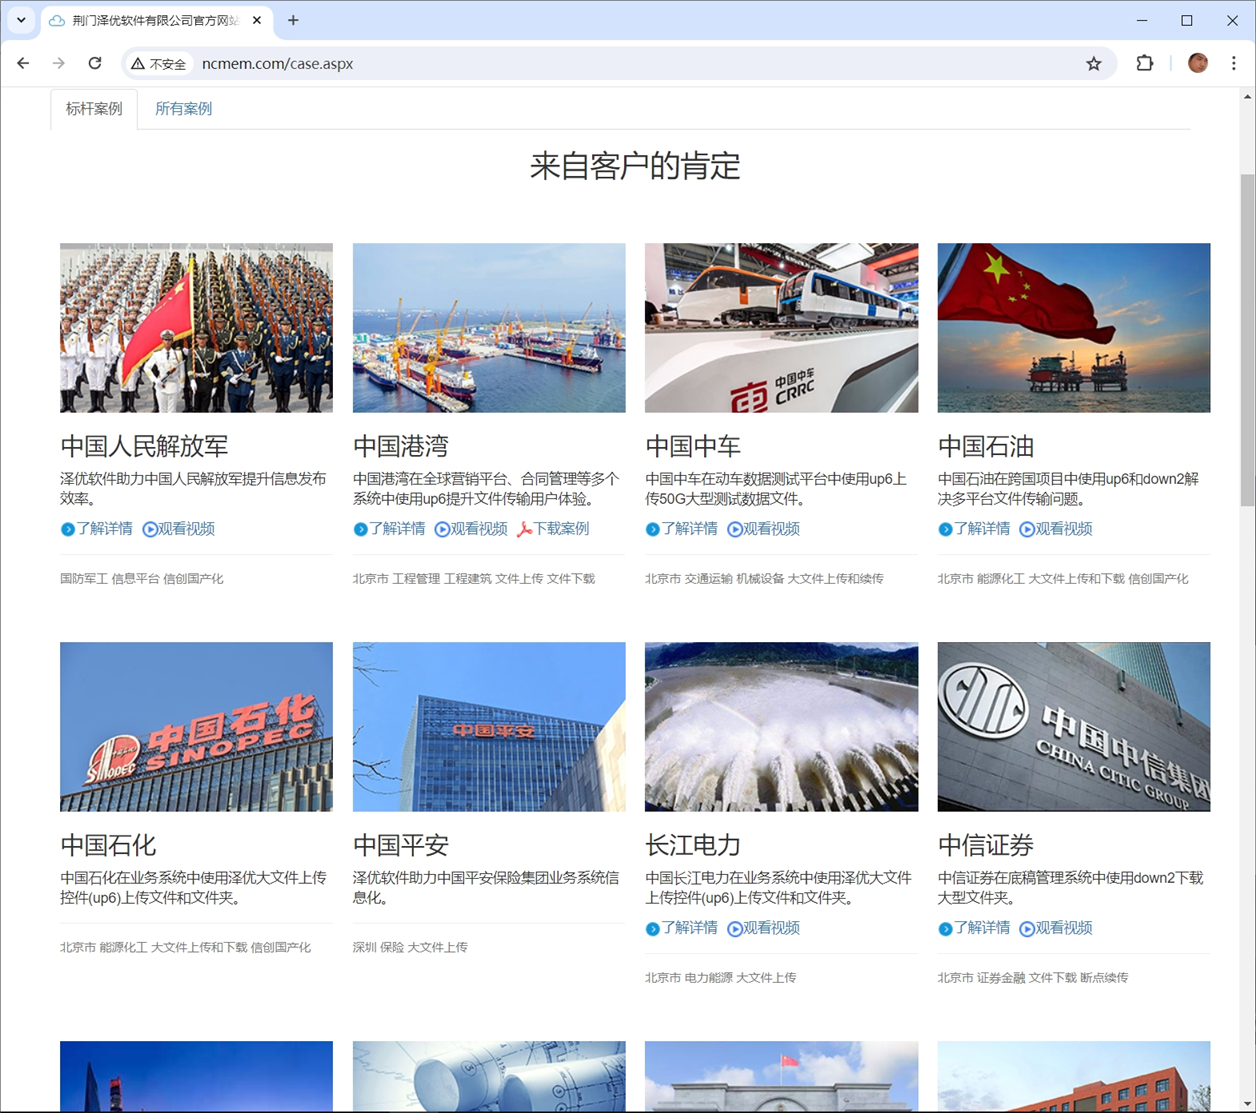Go back to the previous page

pos(23,63)
